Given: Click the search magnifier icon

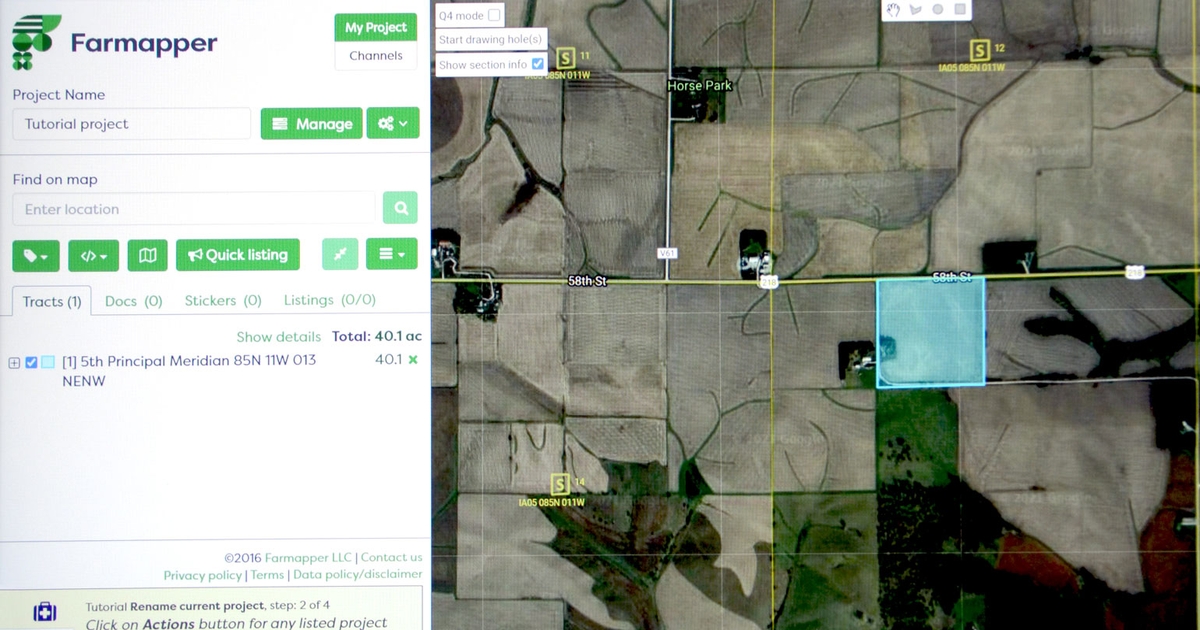Looking at the screenshot, I should click(400, 208).
